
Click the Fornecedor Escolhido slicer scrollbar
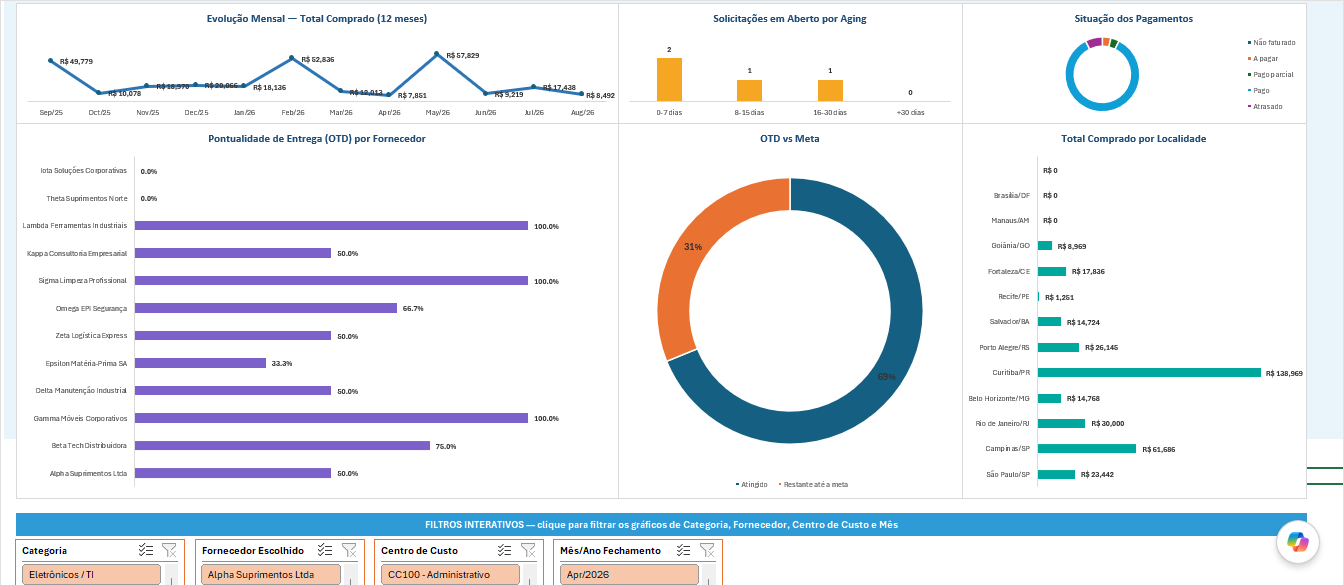(350, 575)
